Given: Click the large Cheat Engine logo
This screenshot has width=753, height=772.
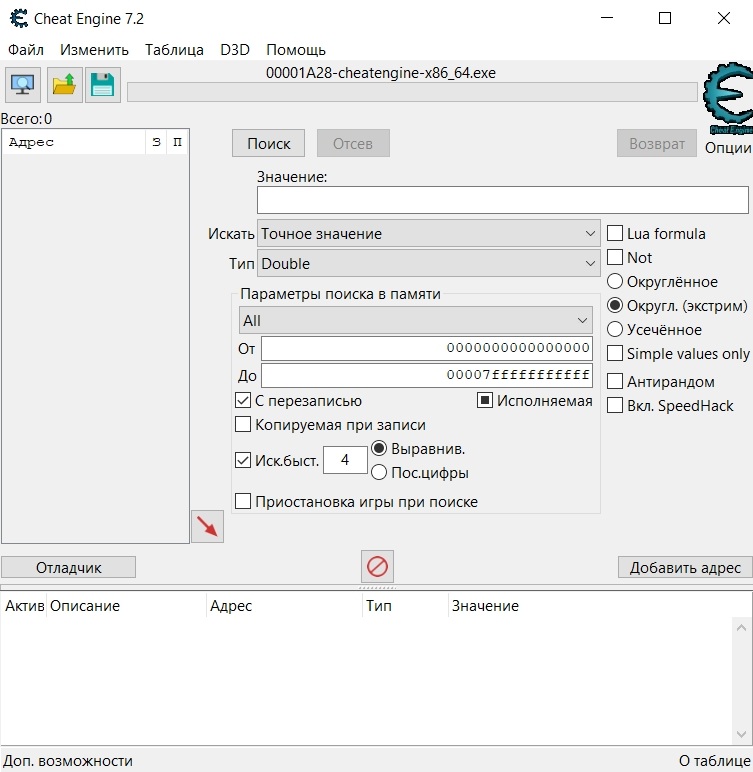Looking at the screenshot, I should (728, 98).
